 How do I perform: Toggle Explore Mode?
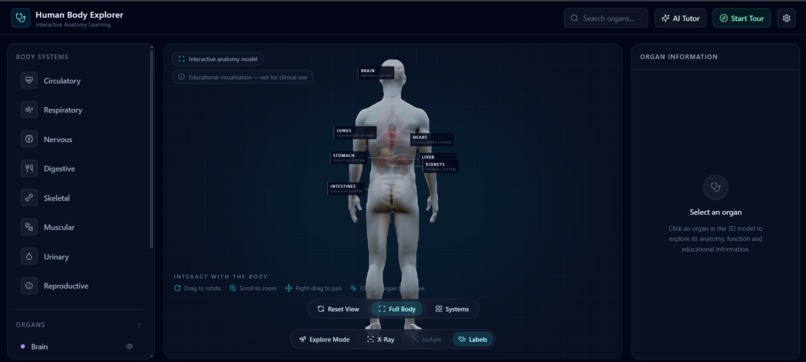[324, 339]
